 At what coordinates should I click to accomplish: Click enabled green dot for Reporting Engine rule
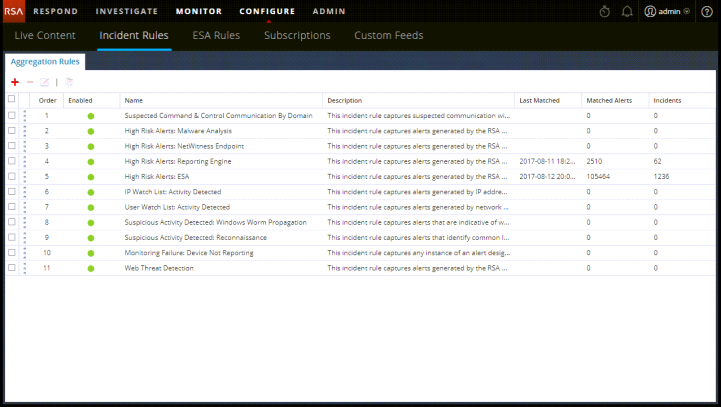click(90, 161)
